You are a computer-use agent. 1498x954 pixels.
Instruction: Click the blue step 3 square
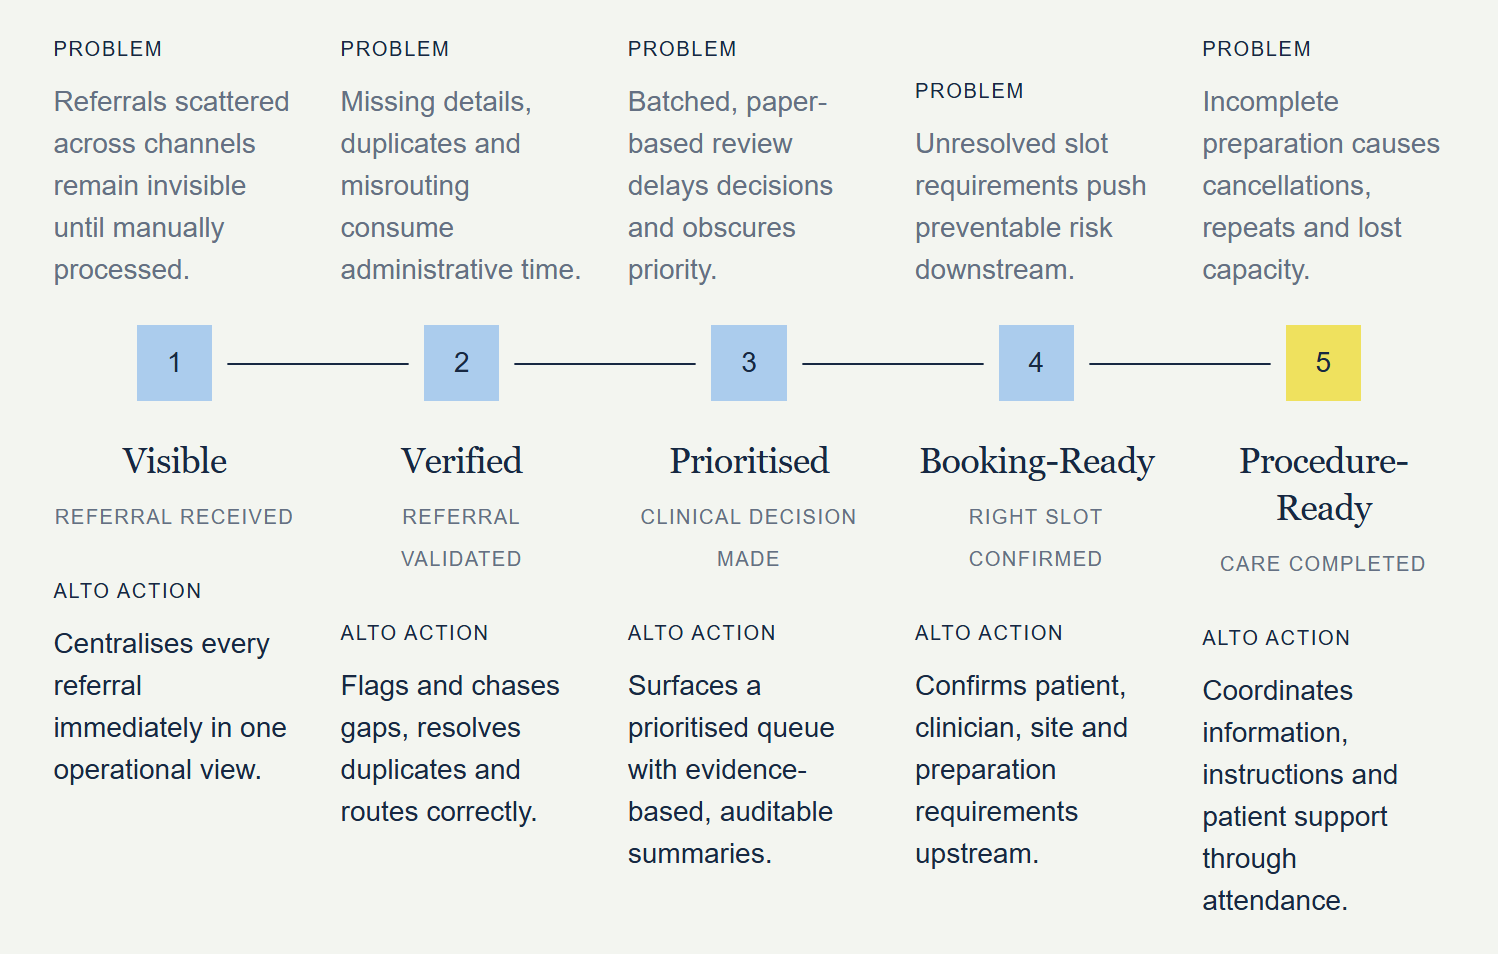coord(749,363)
